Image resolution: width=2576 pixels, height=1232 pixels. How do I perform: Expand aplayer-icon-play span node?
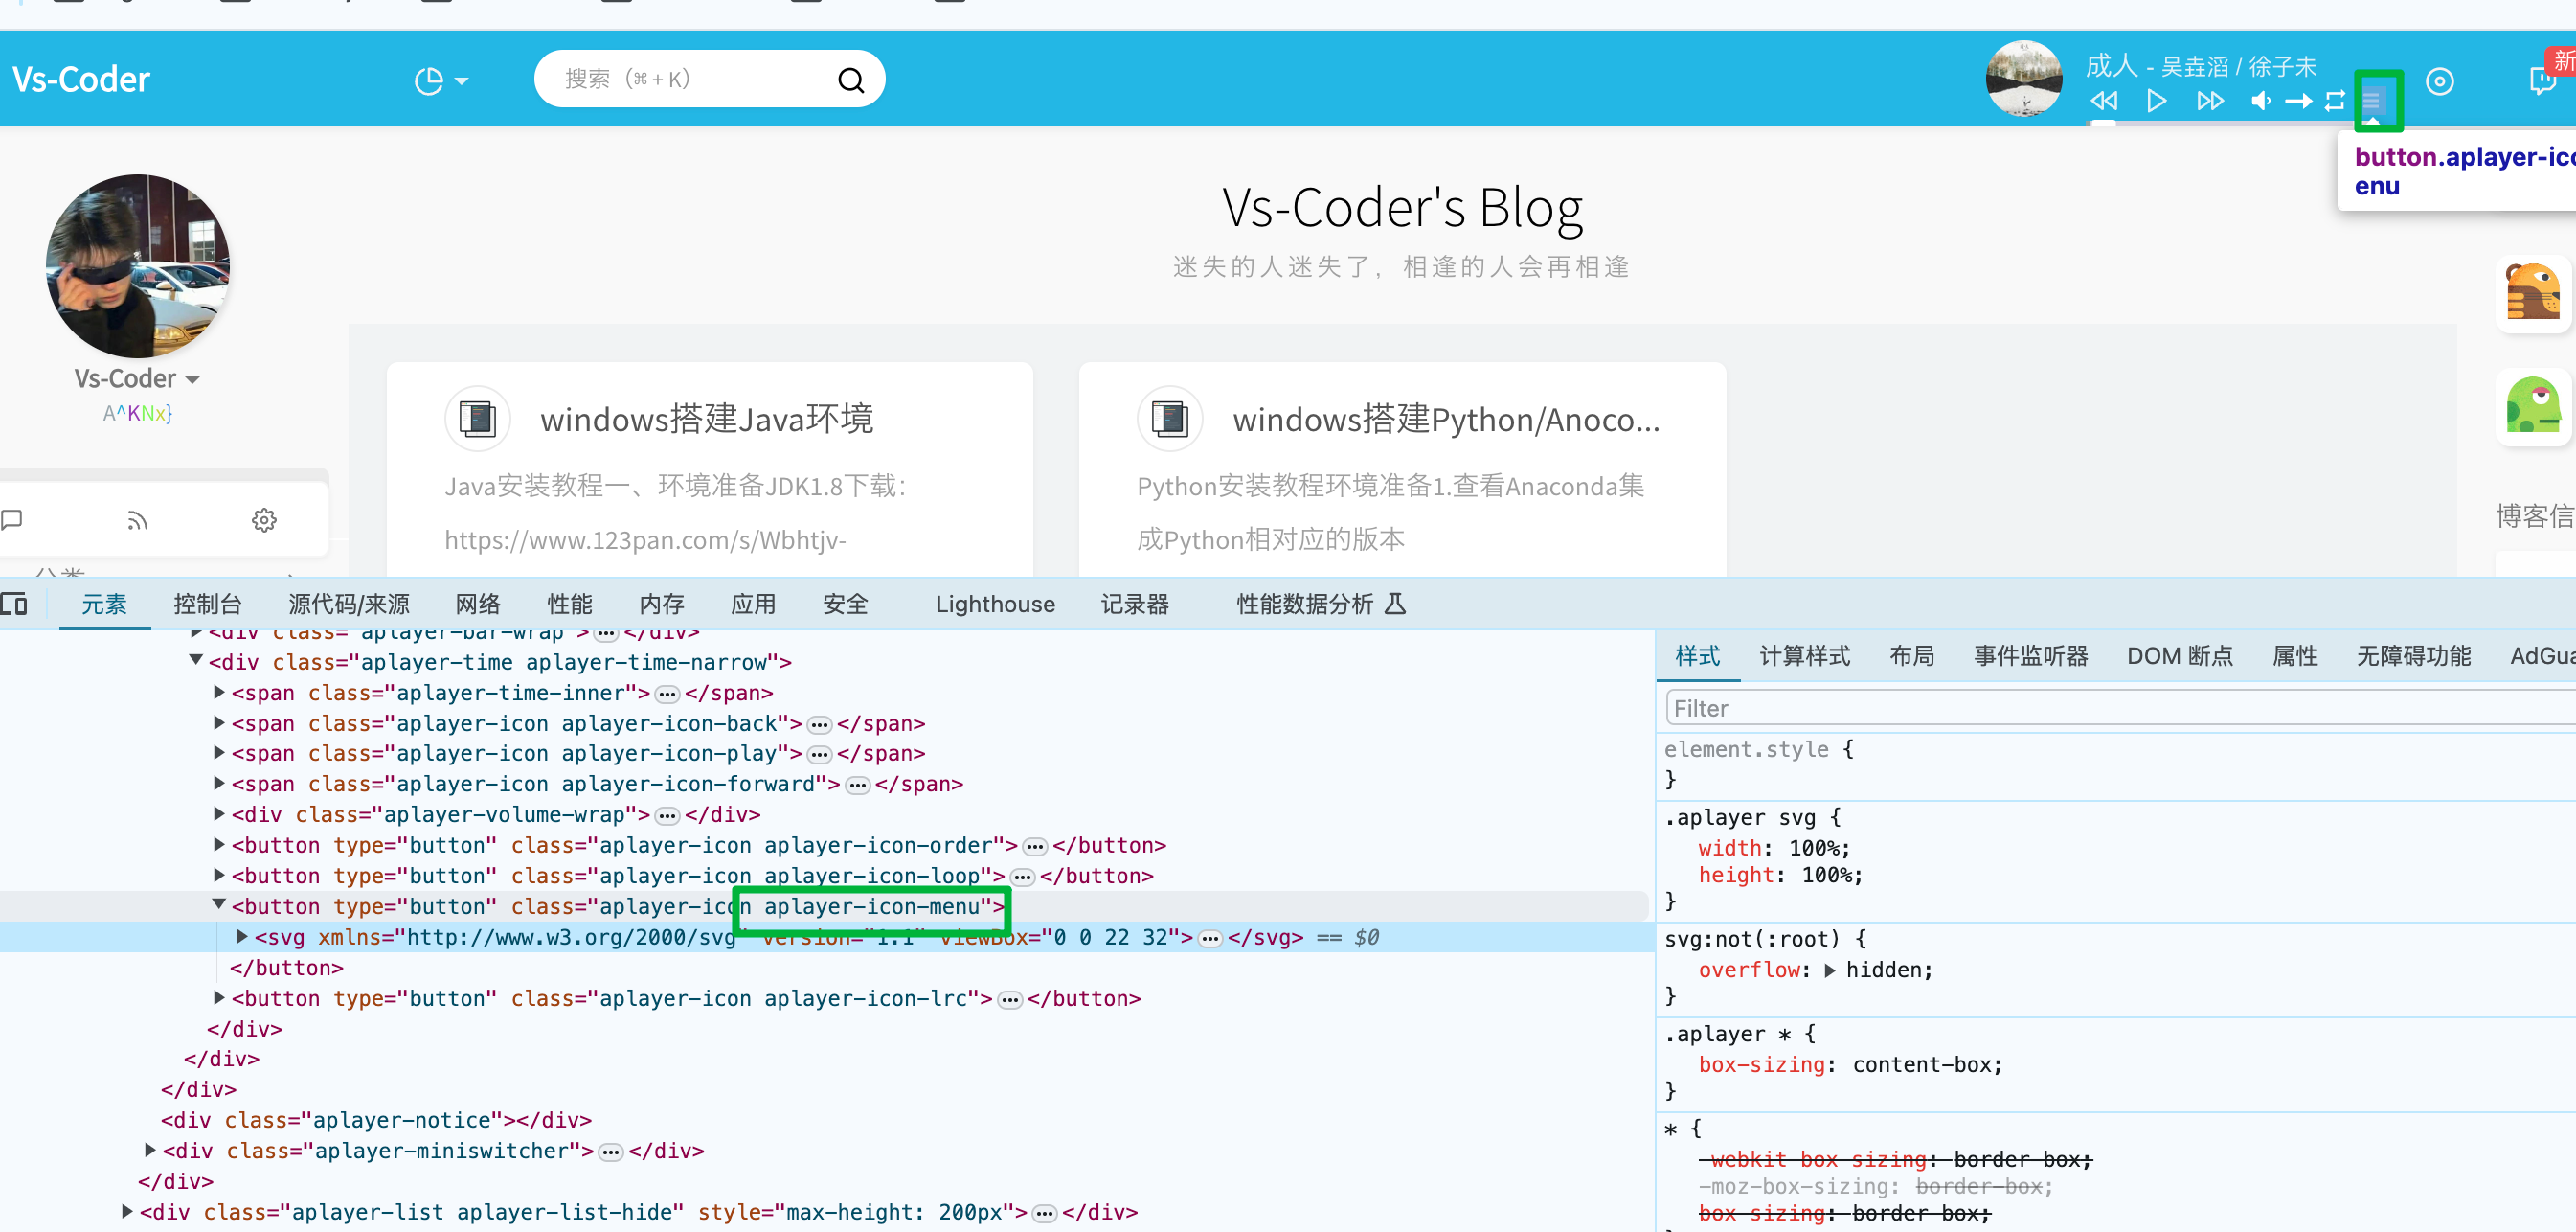tap(219, 753)
